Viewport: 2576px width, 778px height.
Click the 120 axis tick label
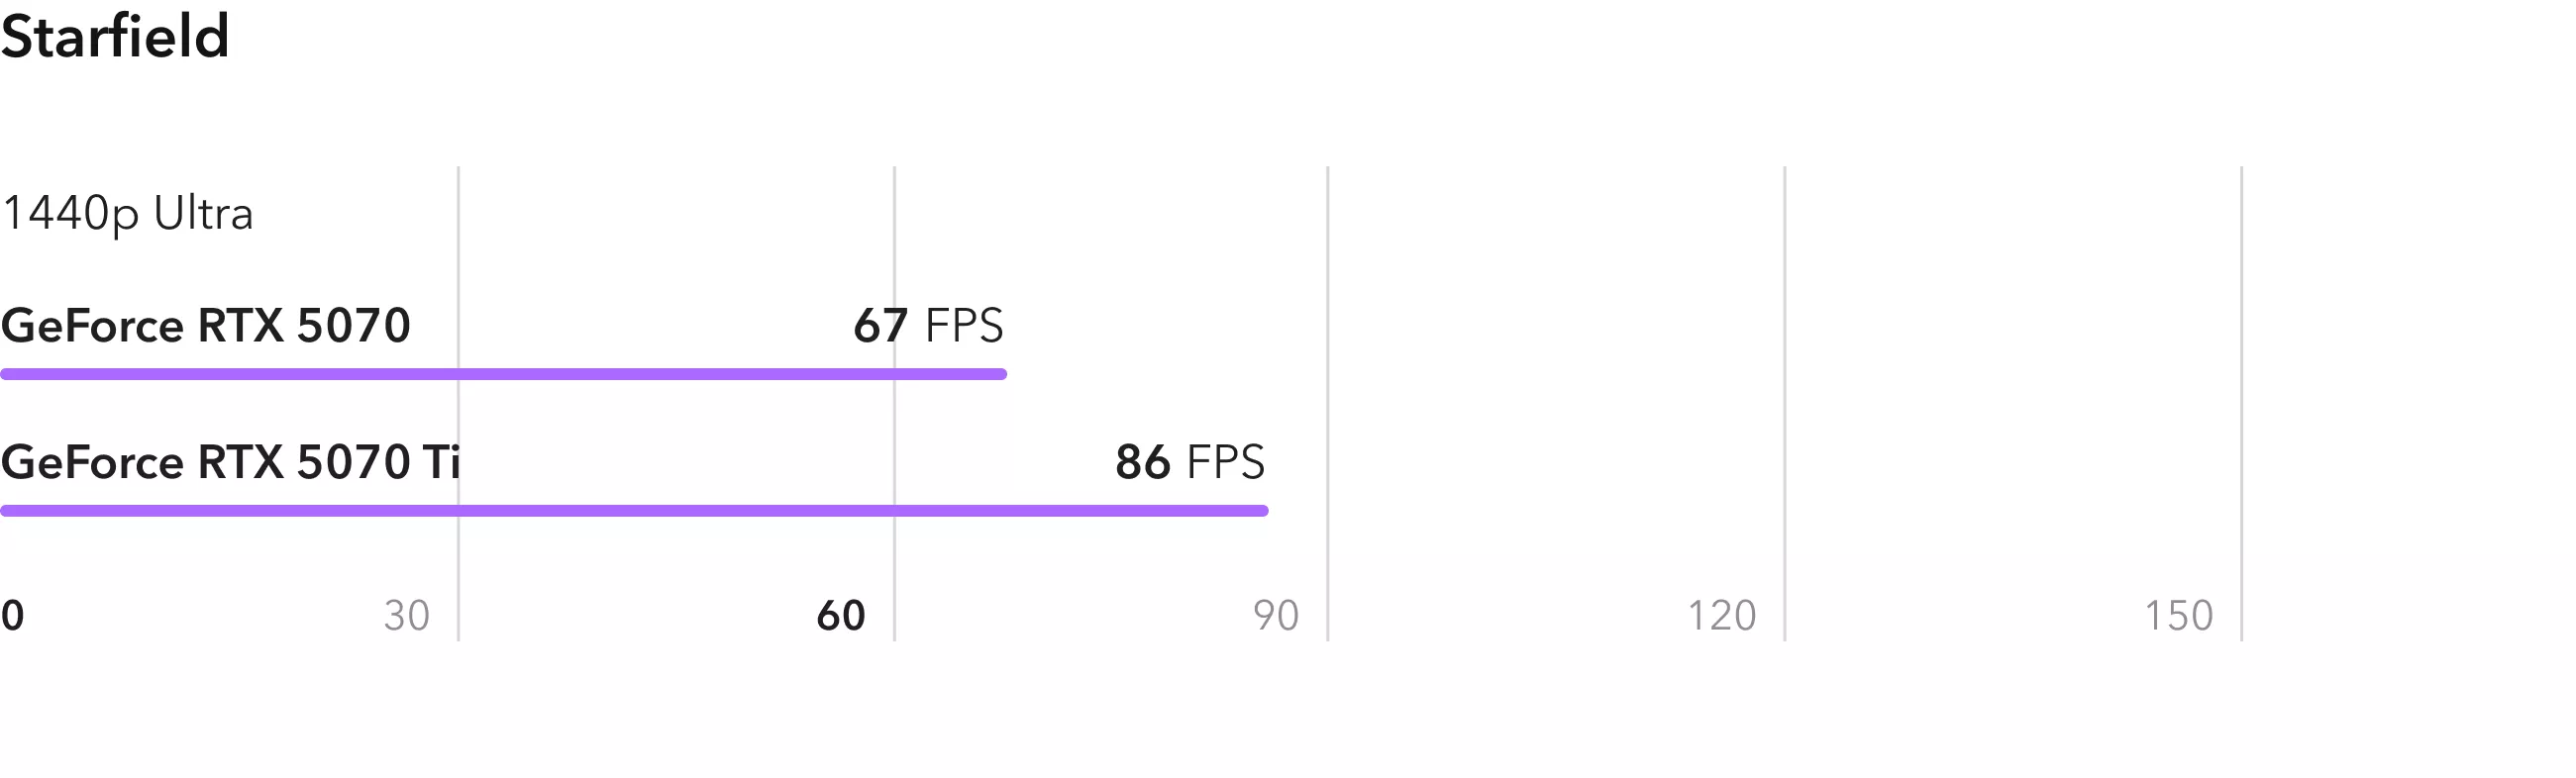[1722, 616]
